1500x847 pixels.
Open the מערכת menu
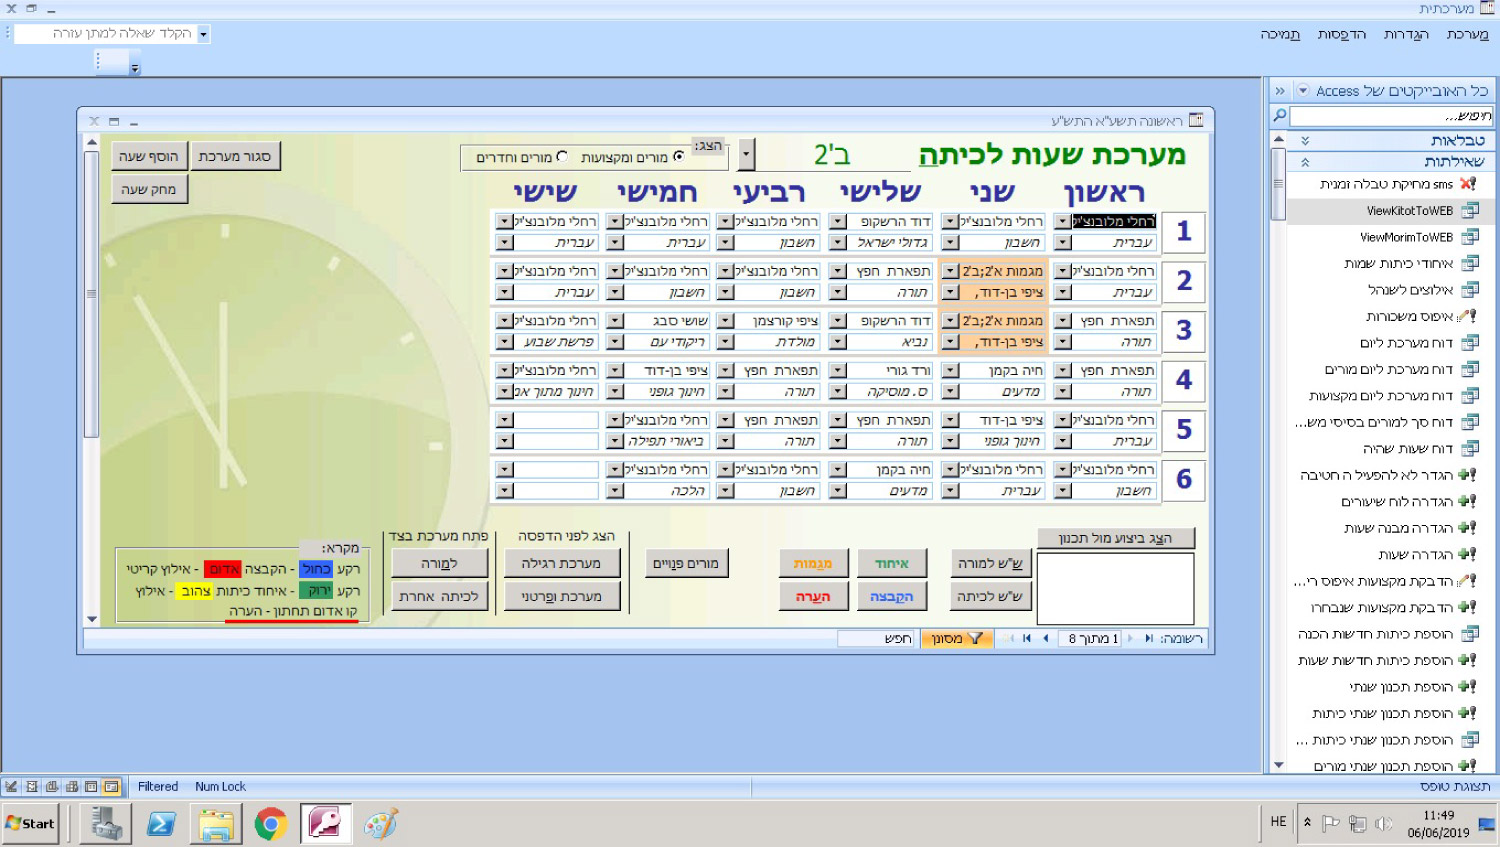point(1467,34)
